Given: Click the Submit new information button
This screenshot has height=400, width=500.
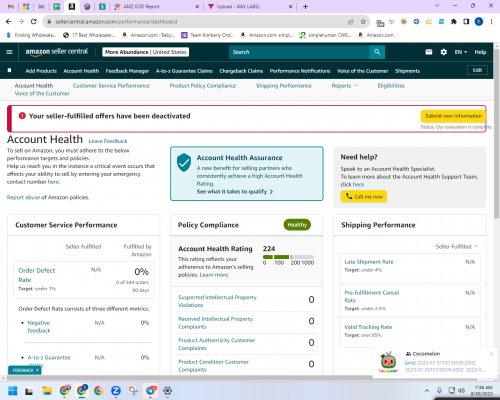Looking at the screenshot, I should [x=453, y=116].
